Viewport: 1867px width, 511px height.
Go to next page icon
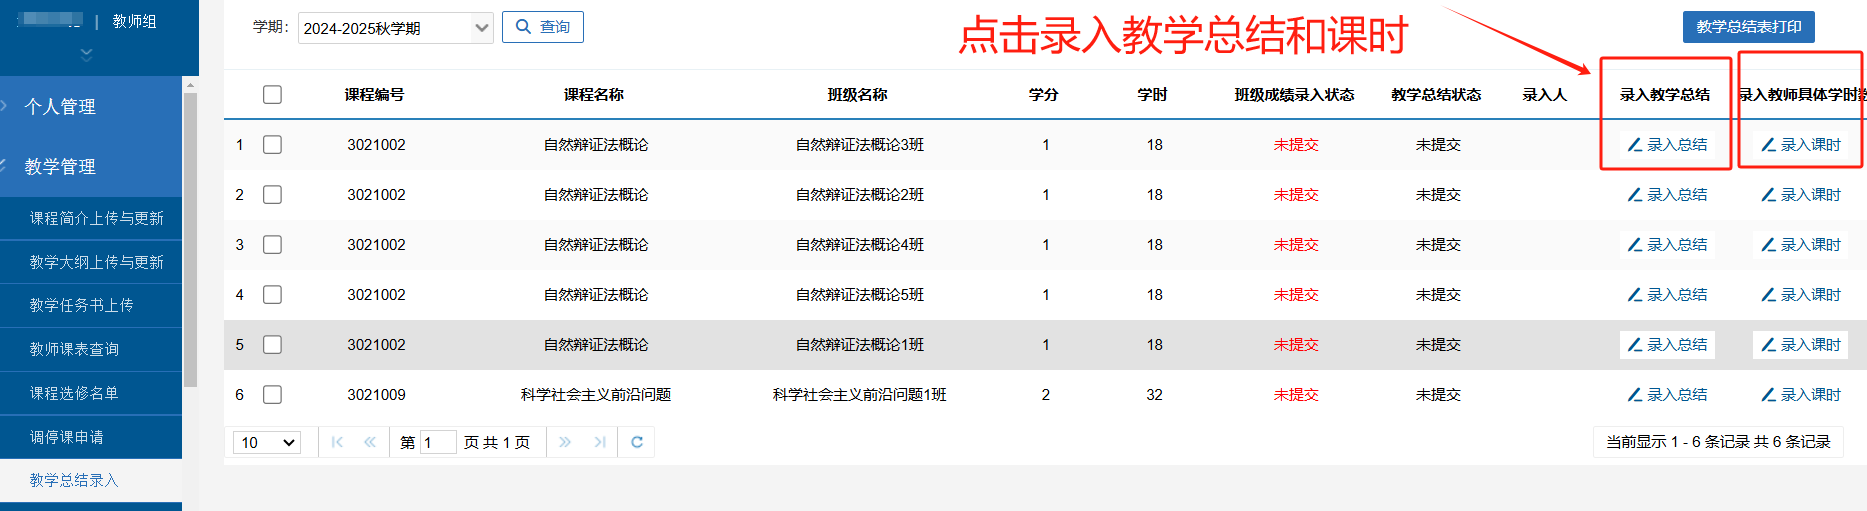565,442
